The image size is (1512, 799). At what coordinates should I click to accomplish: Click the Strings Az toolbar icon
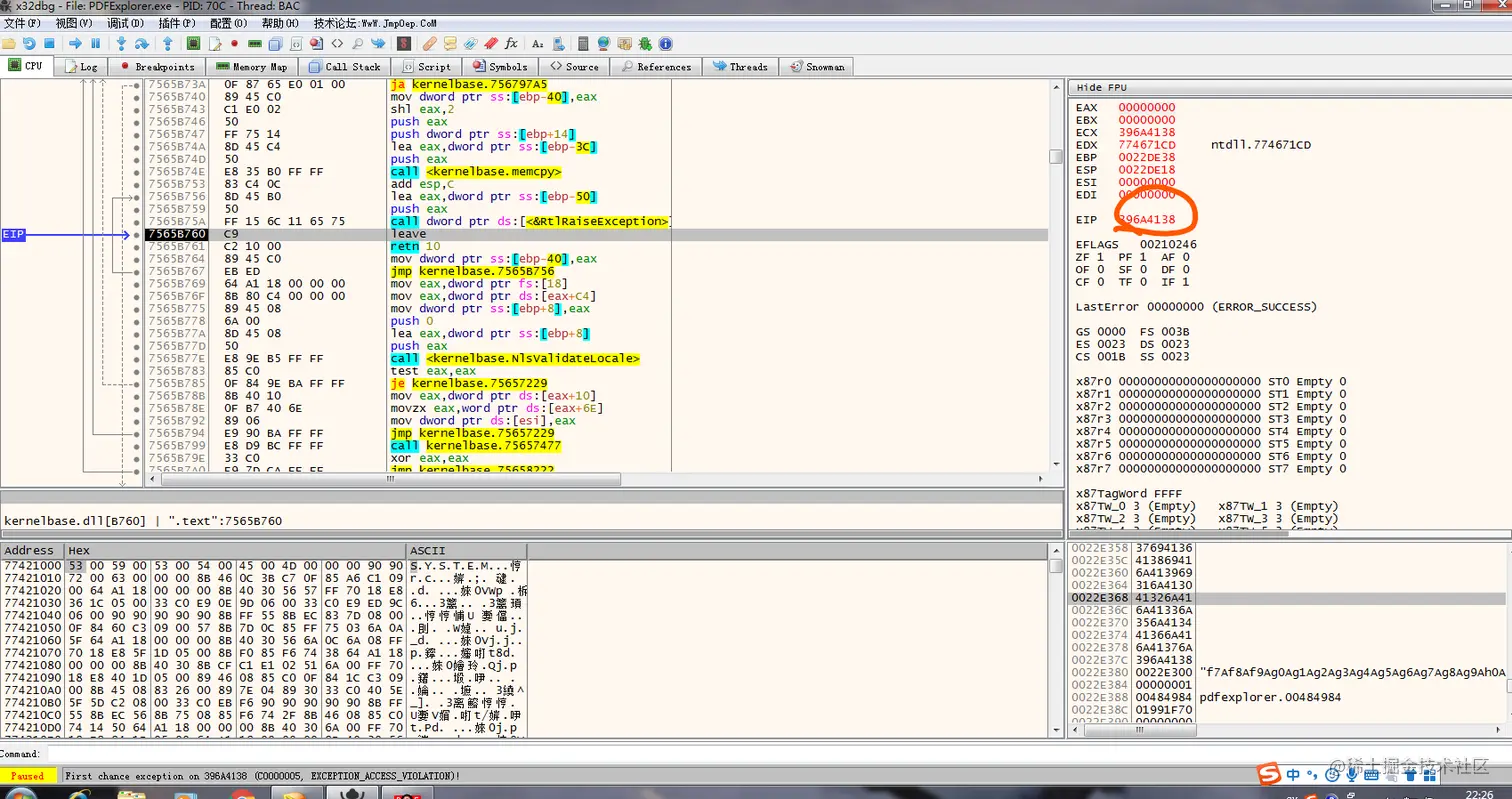537,43
